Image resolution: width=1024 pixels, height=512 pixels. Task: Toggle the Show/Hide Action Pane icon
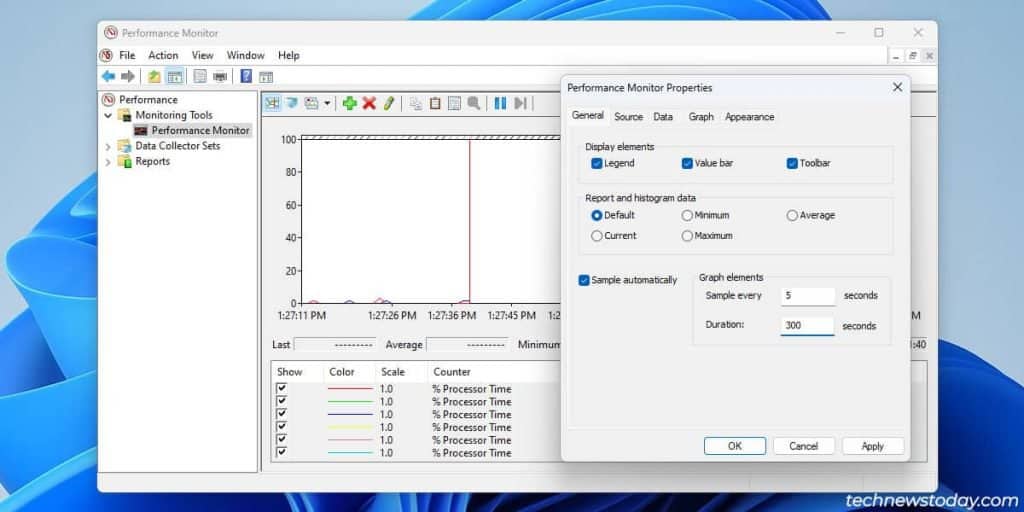click(x=266, y=77)
